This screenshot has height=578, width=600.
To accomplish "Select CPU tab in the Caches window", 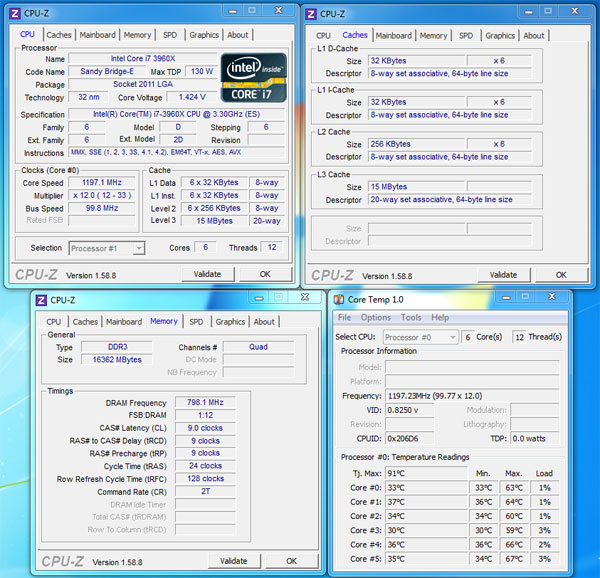I will 323,36.
